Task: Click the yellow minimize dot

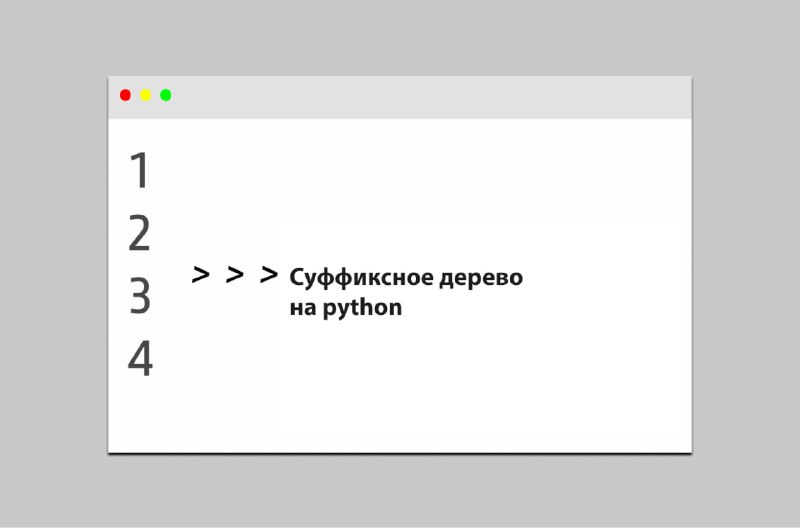Action: pos(145,95)
